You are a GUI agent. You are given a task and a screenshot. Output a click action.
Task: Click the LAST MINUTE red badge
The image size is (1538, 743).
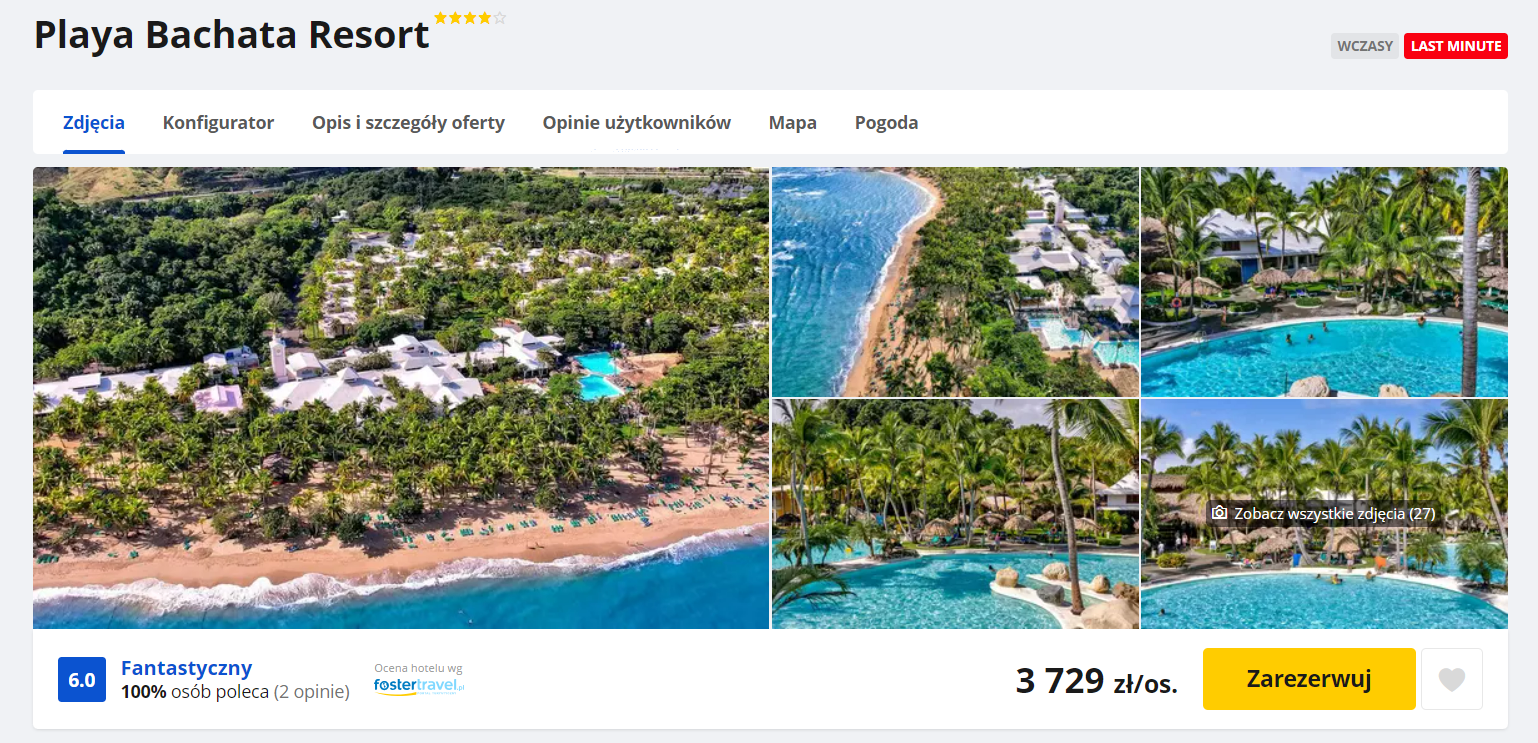click(x=1456, y=46)
